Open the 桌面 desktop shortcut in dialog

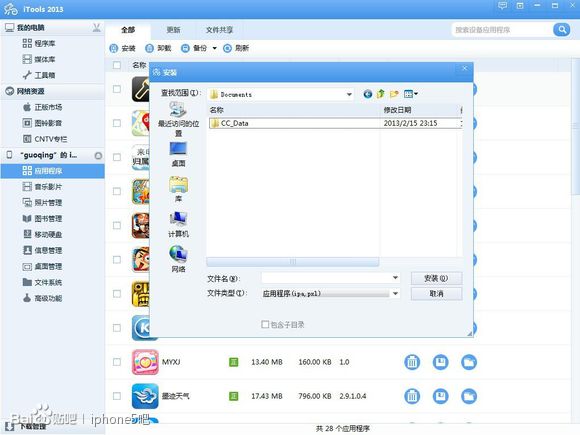(178, 154)
